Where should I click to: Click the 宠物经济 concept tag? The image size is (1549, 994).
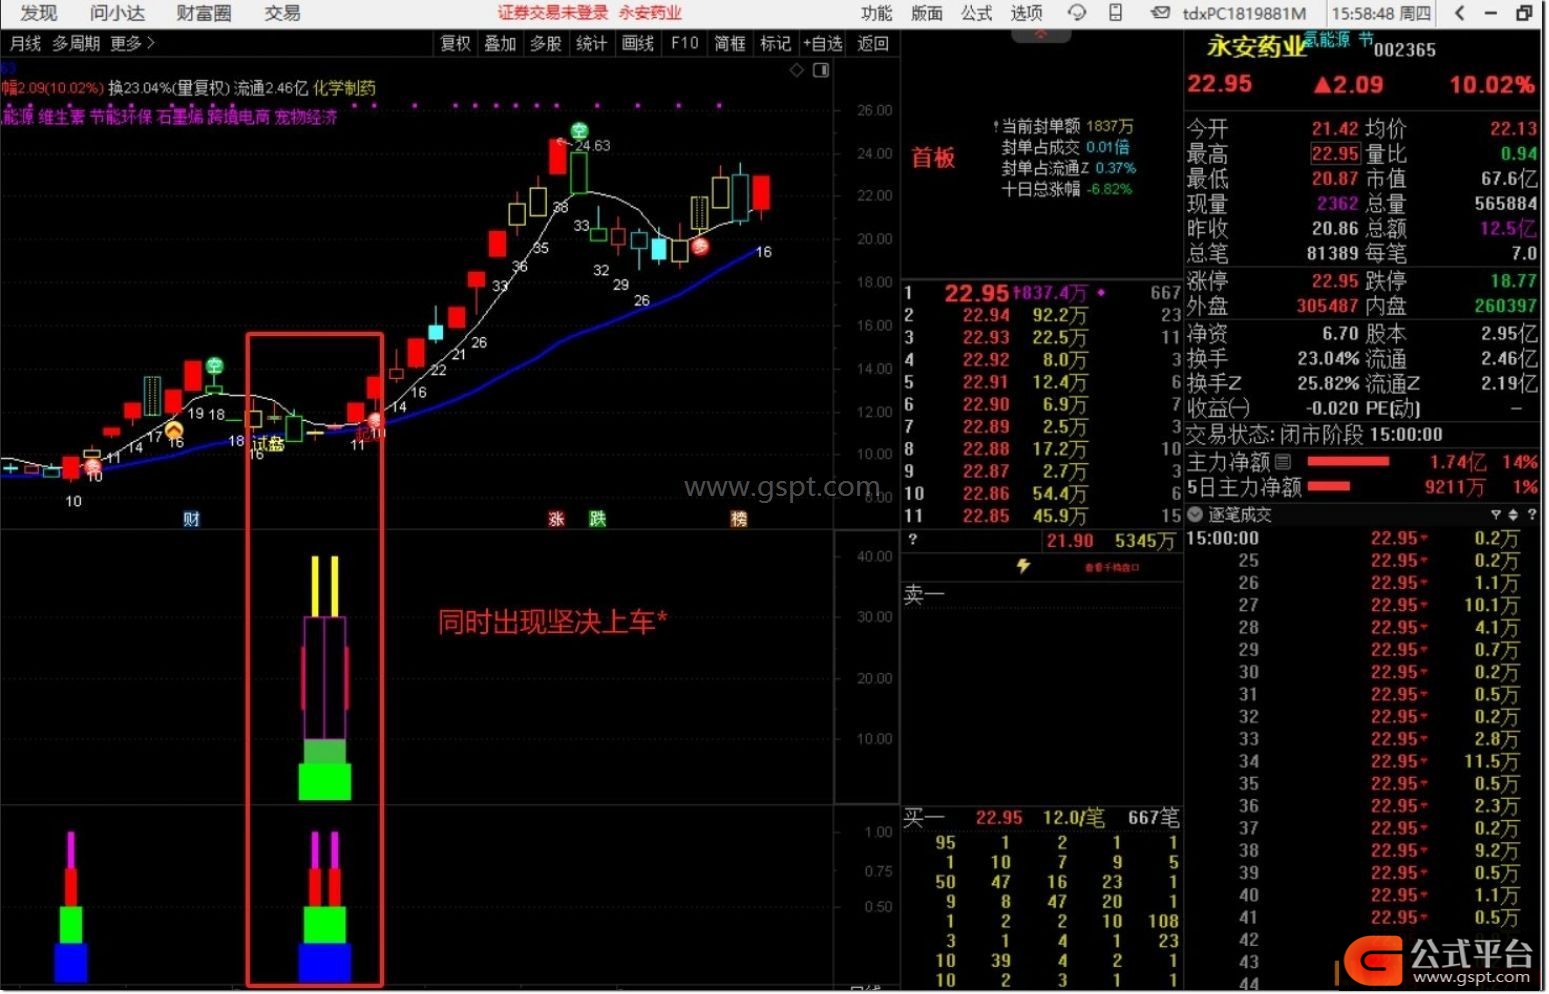click(x=306, y=116)
